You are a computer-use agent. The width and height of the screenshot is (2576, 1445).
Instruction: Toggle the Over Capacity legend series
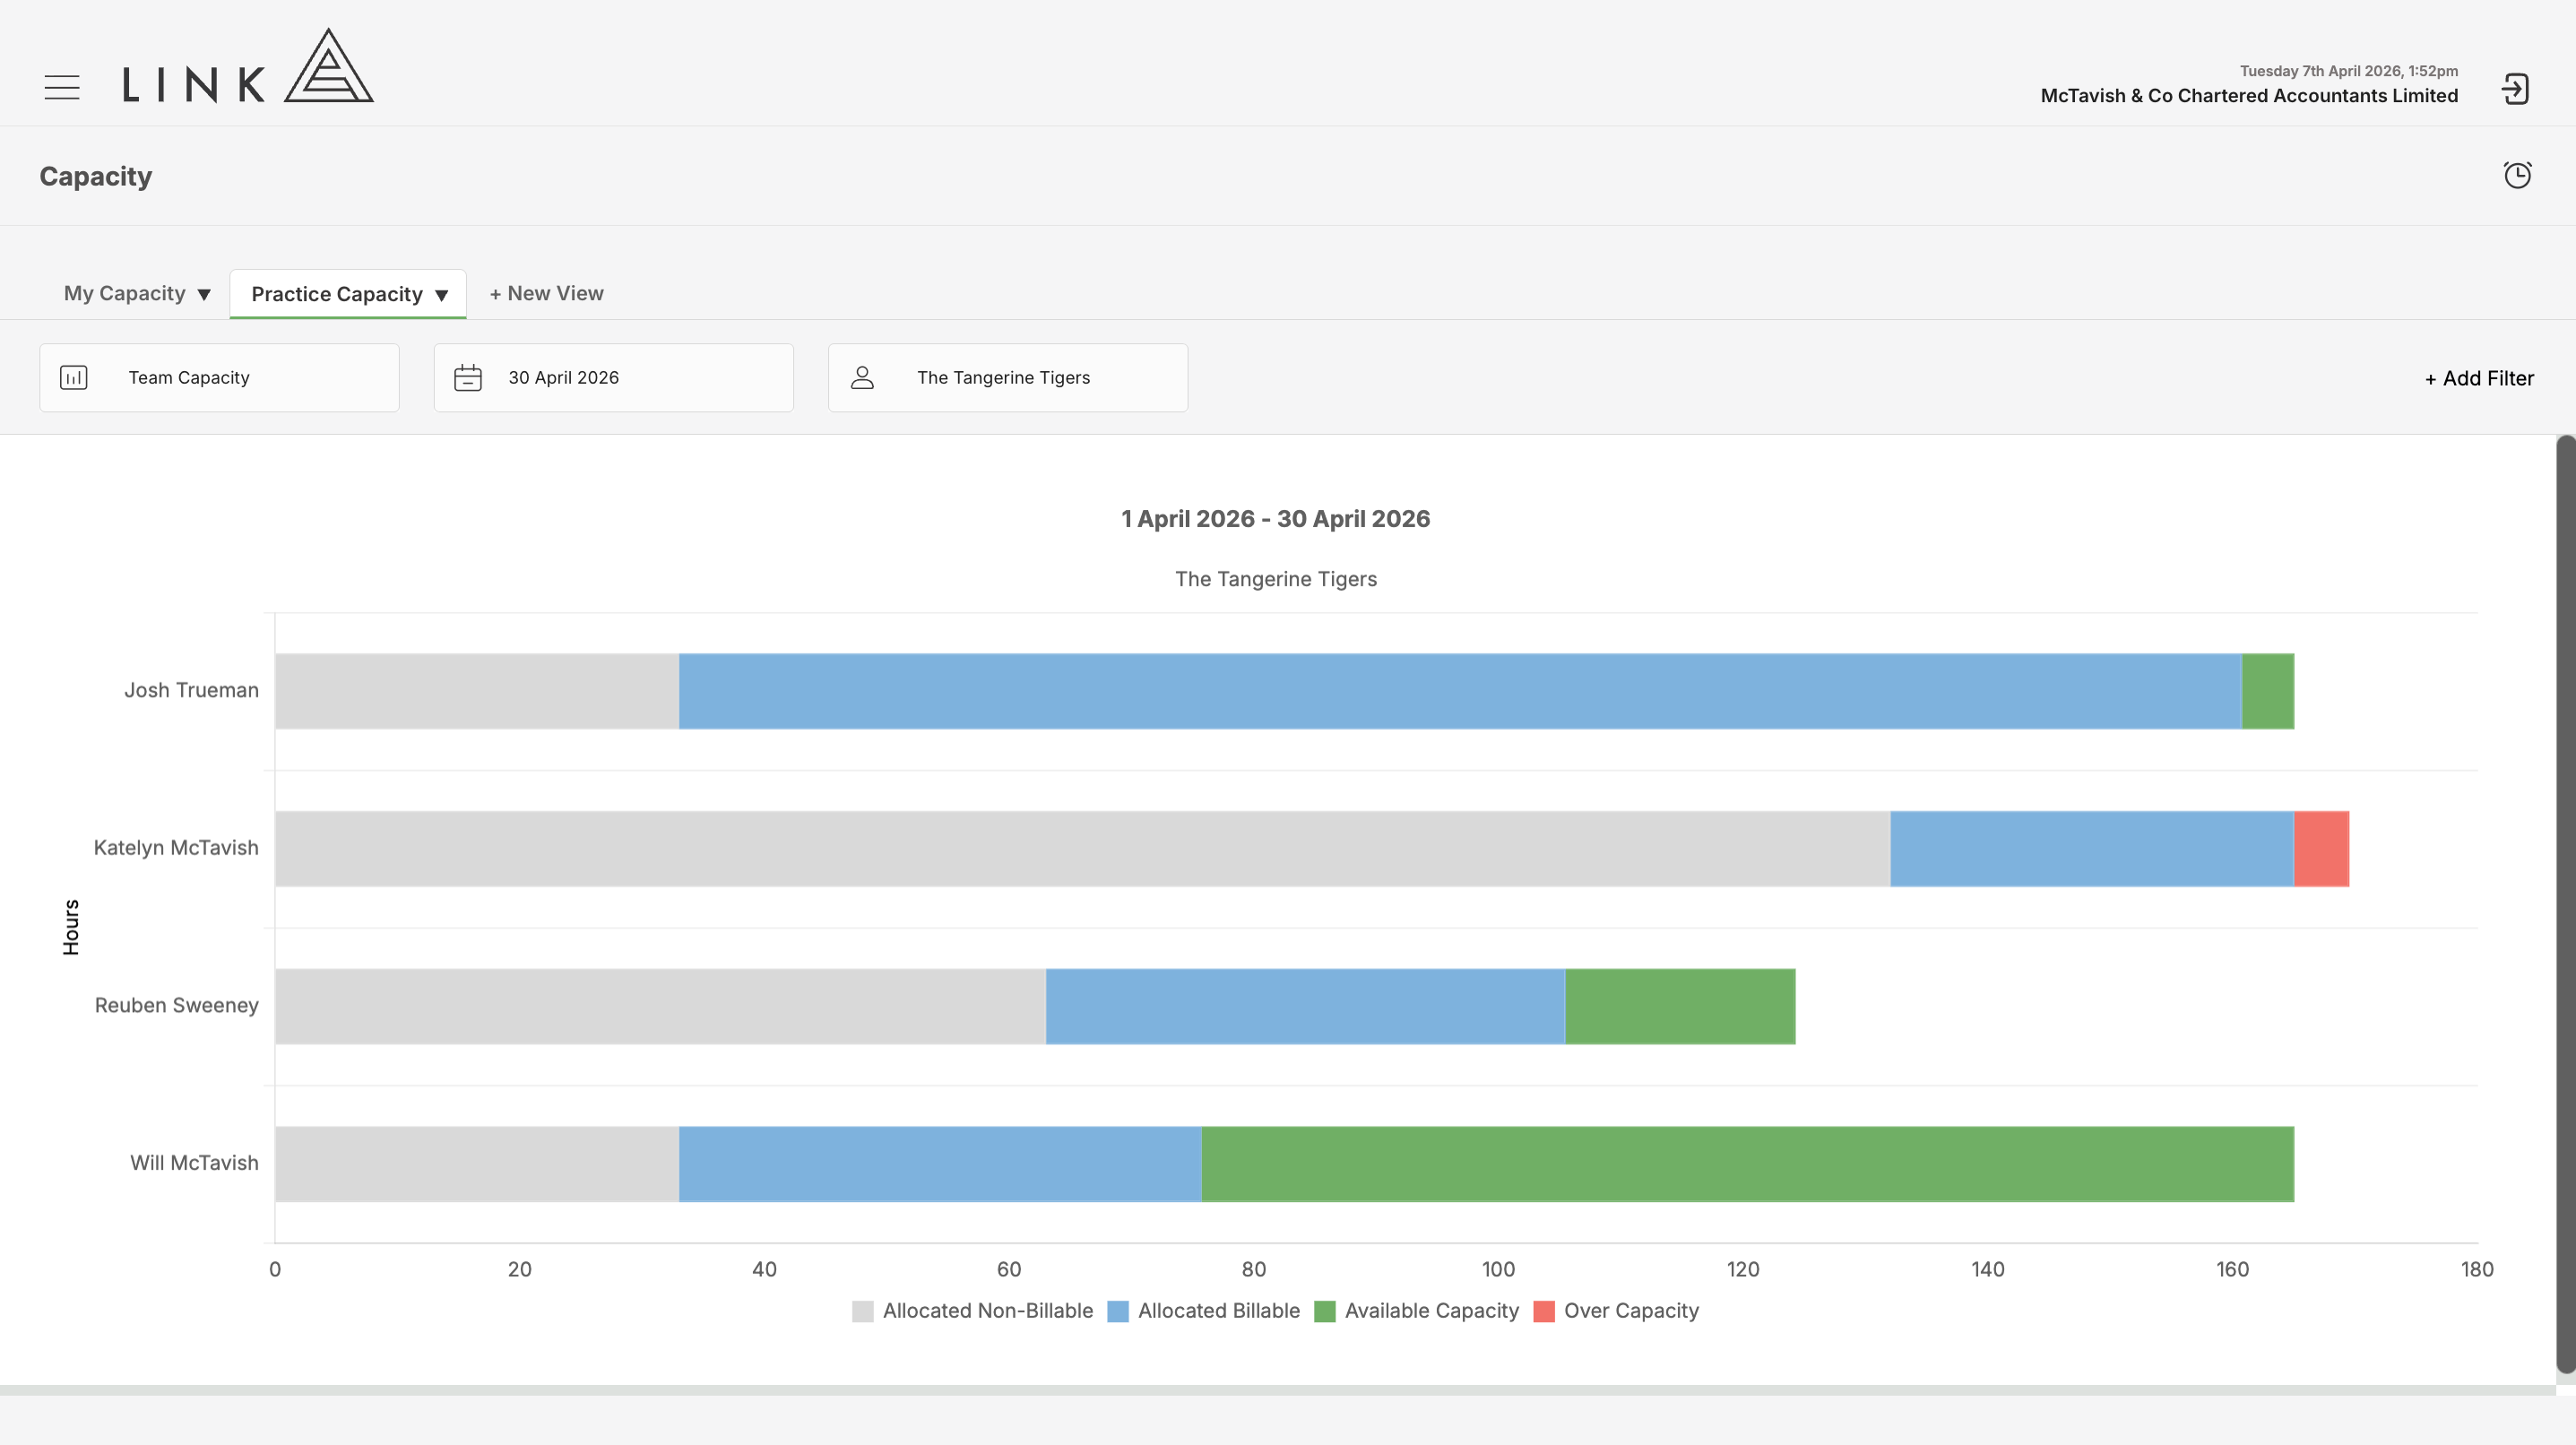[x=1616, y=1311]
